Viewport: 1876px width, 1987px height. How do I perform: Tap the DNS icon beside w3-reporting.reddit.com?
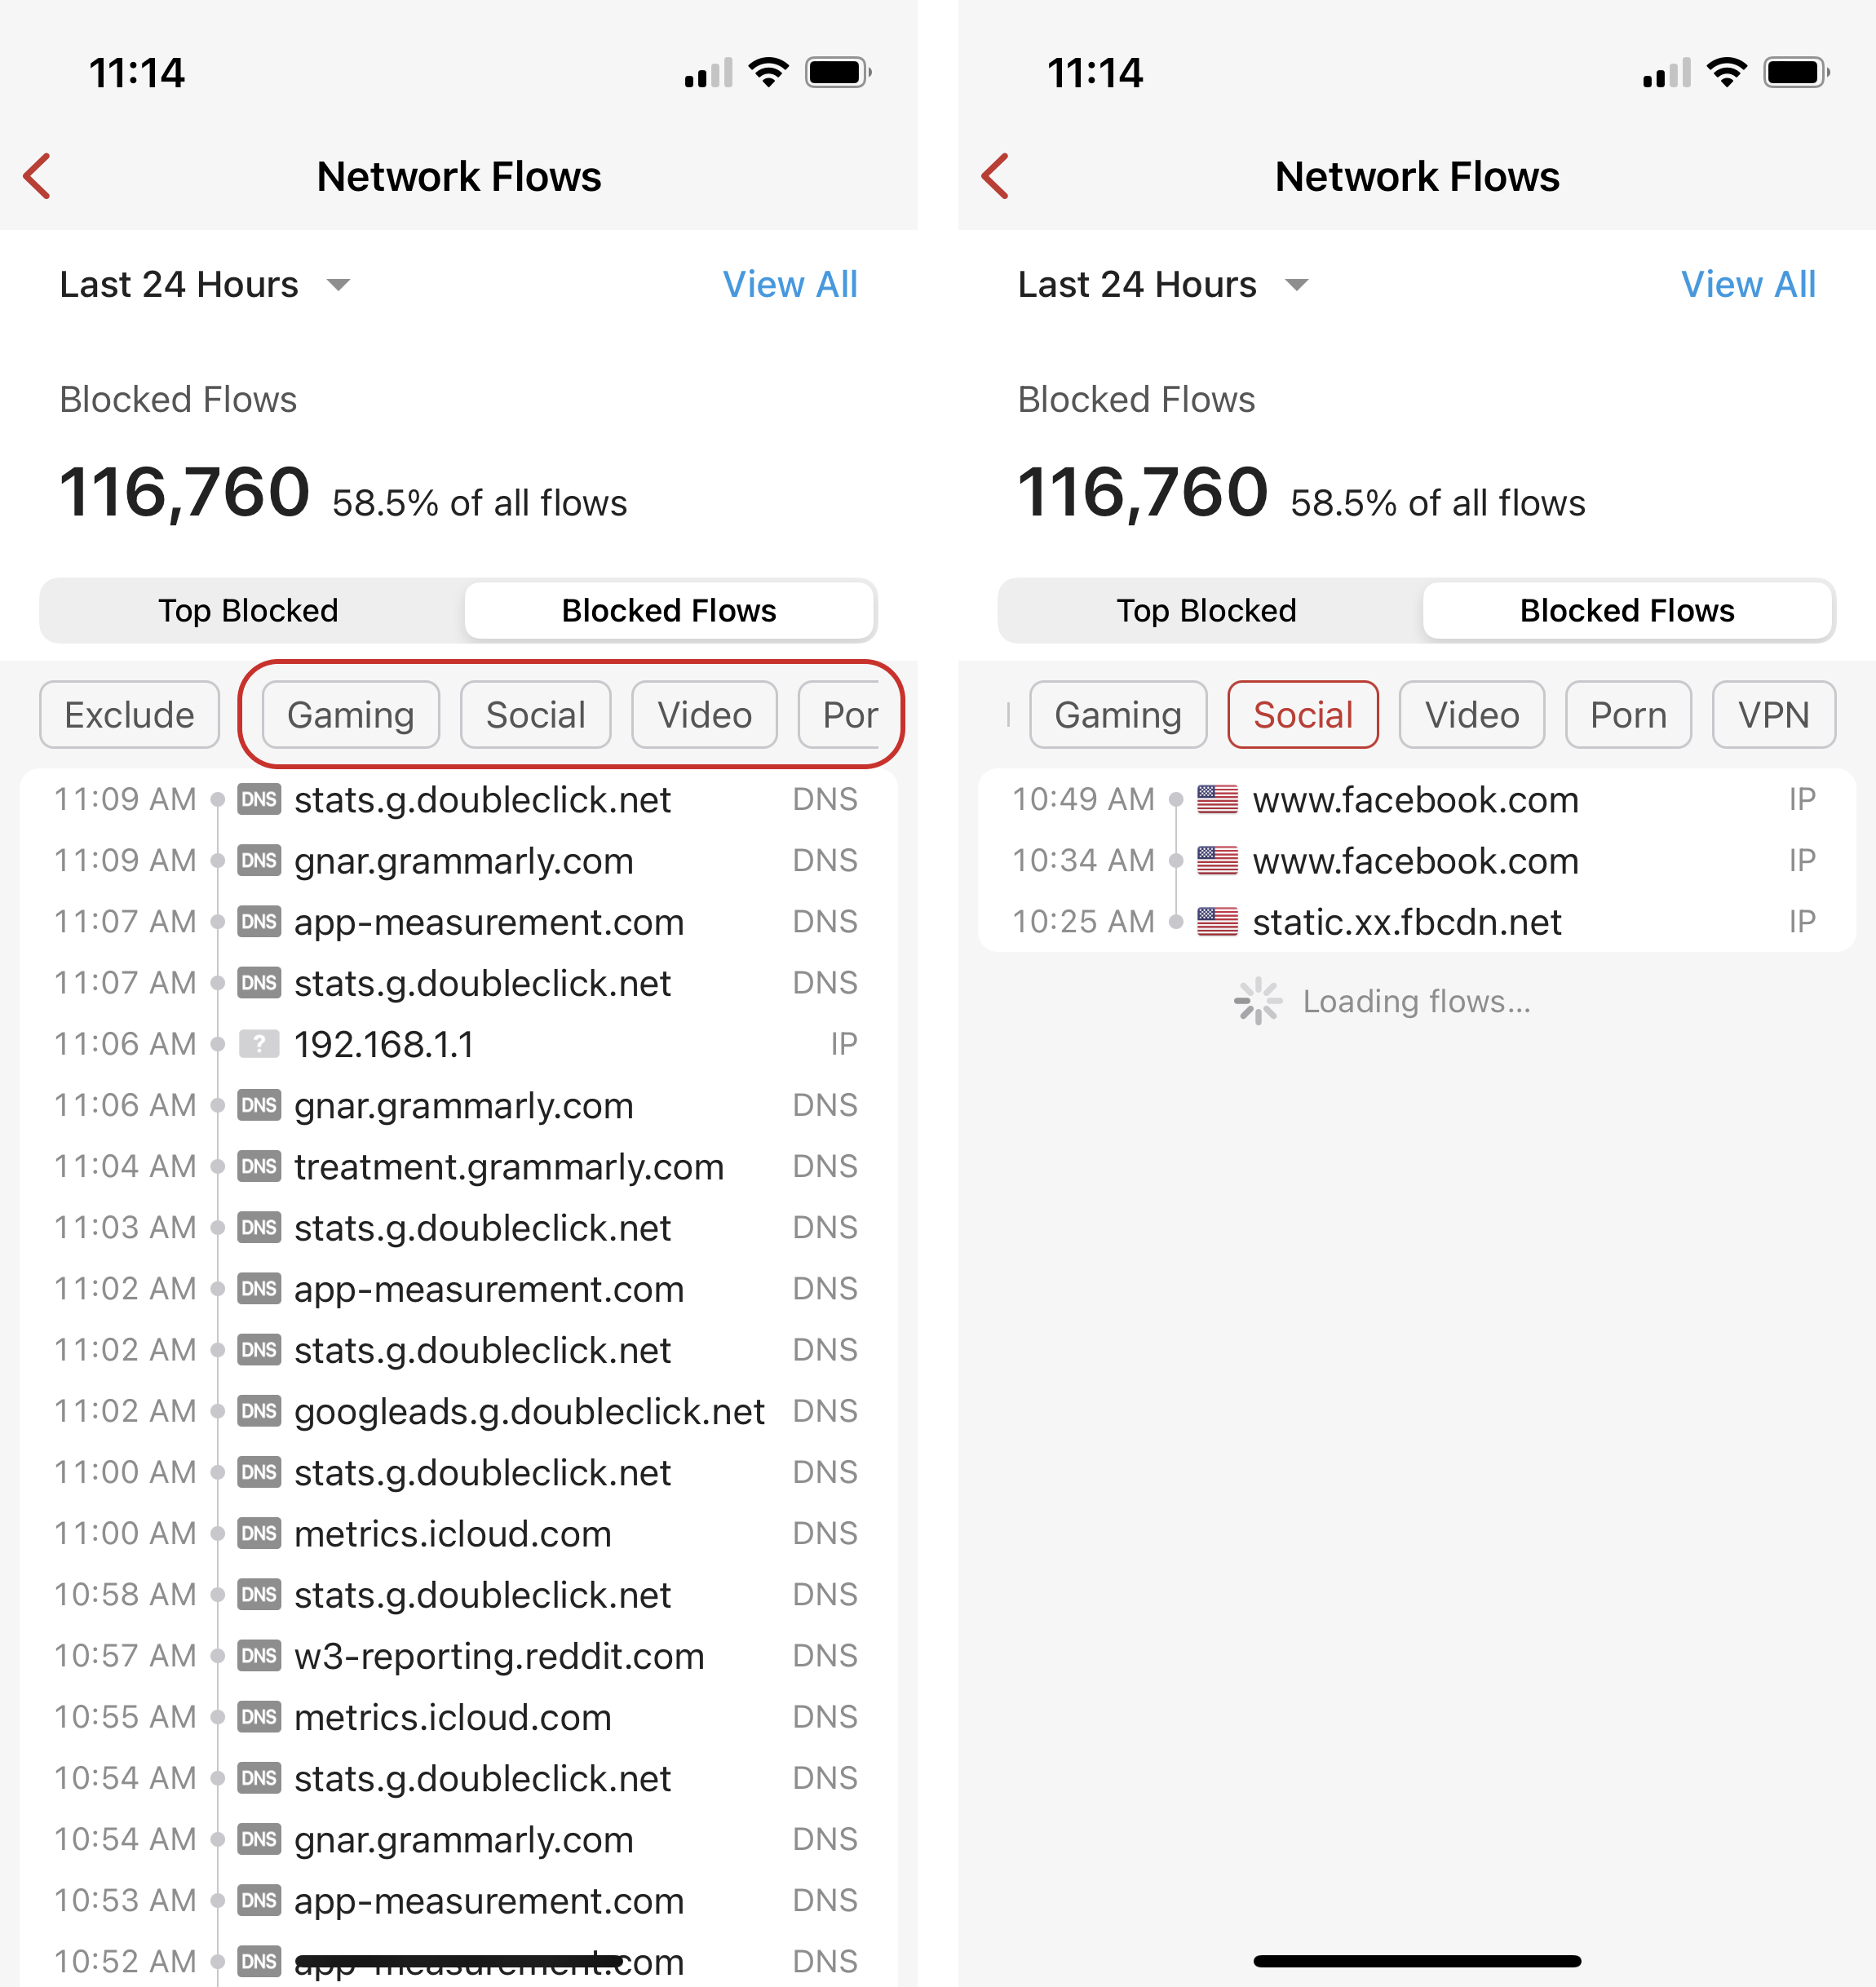(259, 1656)
